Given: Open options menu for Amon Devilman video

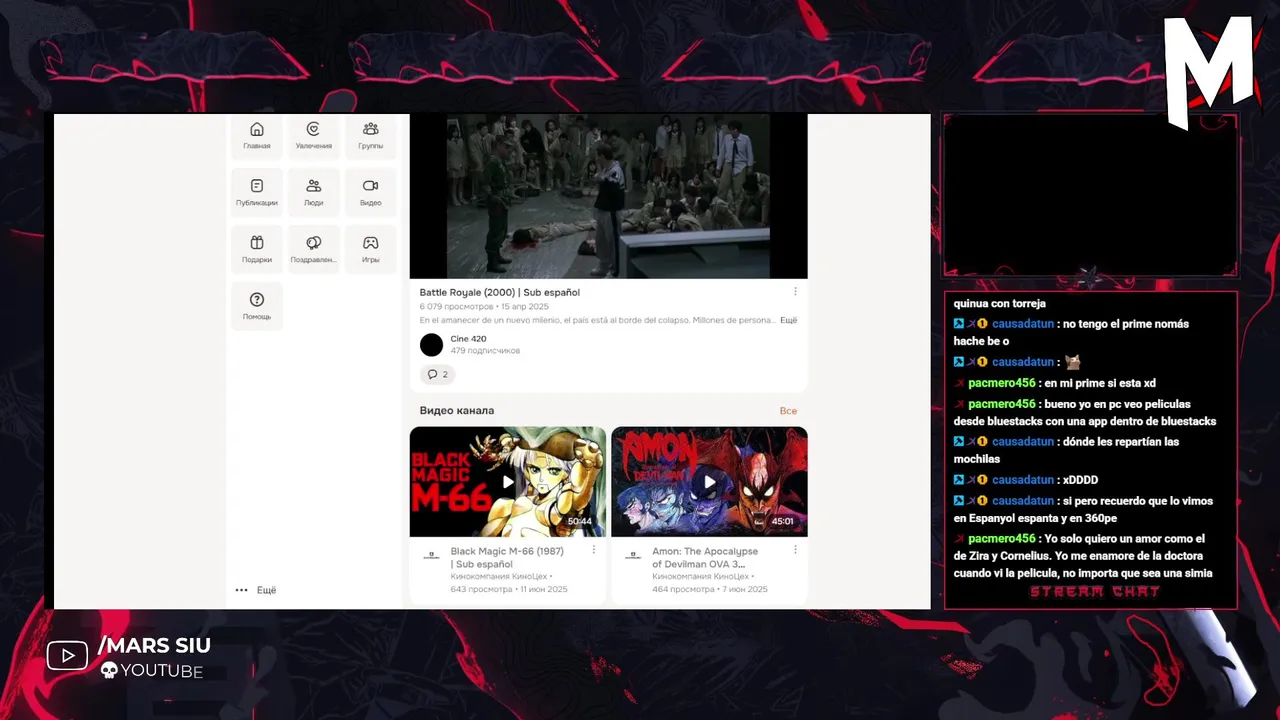Looking at the screenshot, I should click(x=795, y=550).
